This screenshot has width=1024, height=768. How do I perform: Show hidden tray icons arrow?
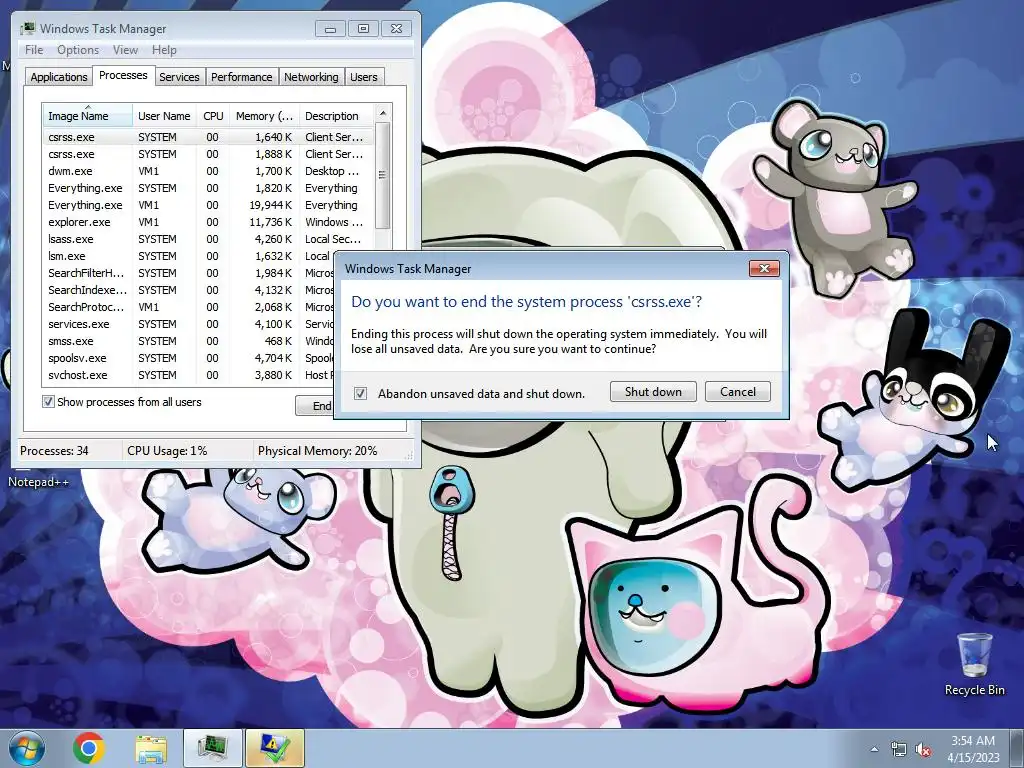click(x=874, y=749)
